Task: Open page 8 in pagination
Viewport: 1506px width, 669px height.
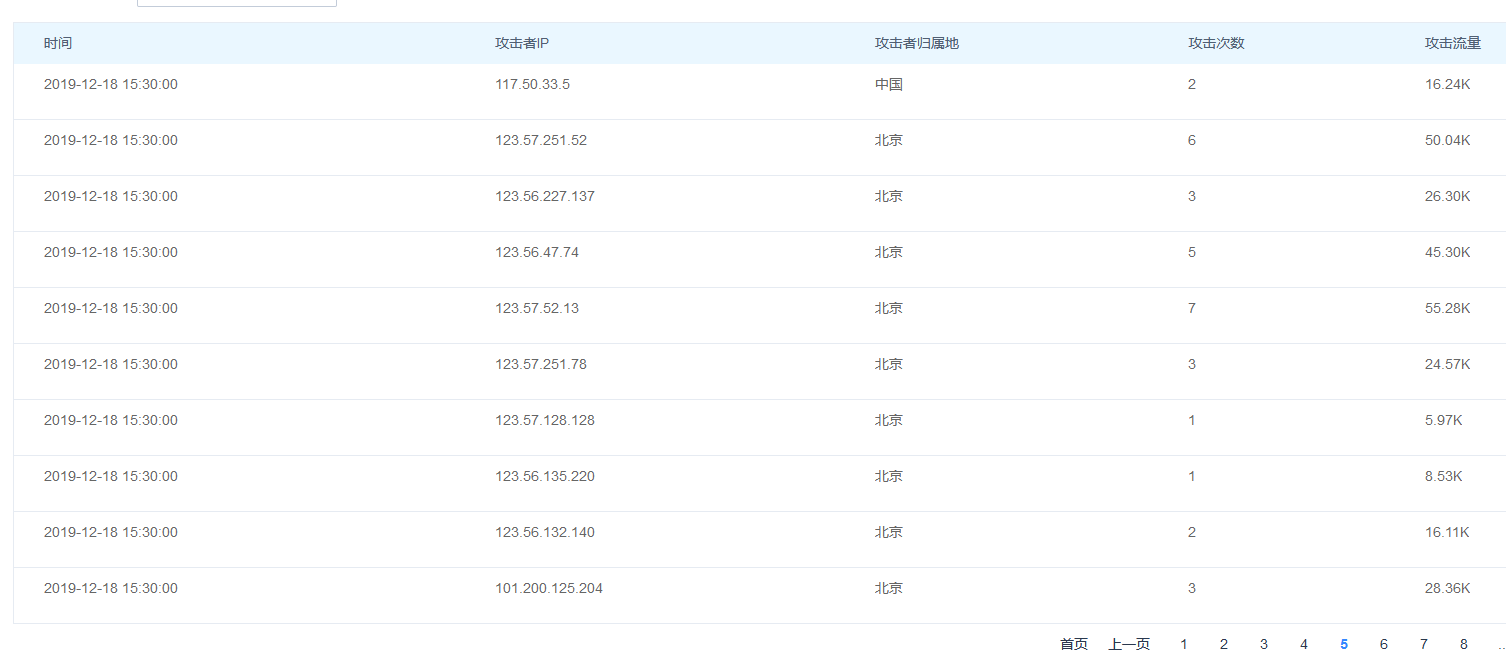Action: click(1464, 644)
